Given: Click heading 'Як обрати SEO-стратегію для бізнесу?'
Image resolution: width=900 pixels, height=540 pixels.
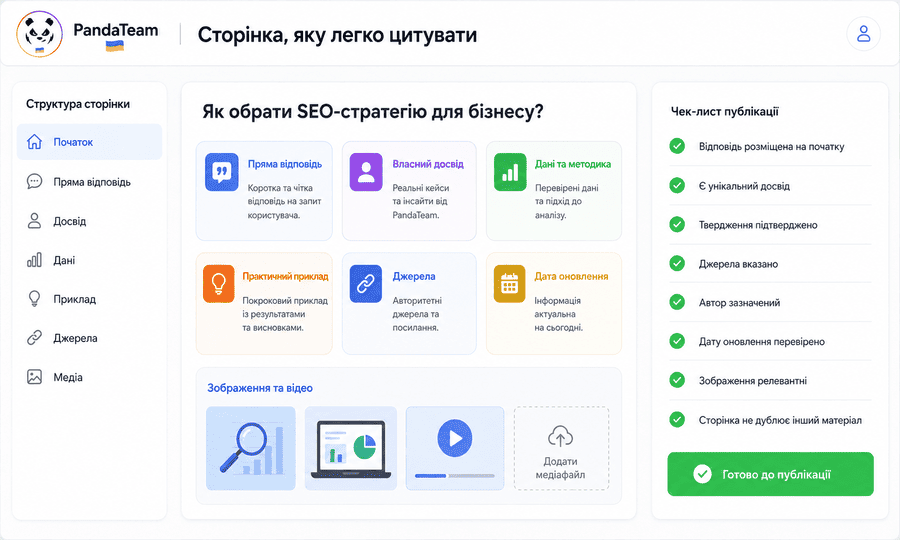Looking at the screenshot, I should tap(373, 111).
